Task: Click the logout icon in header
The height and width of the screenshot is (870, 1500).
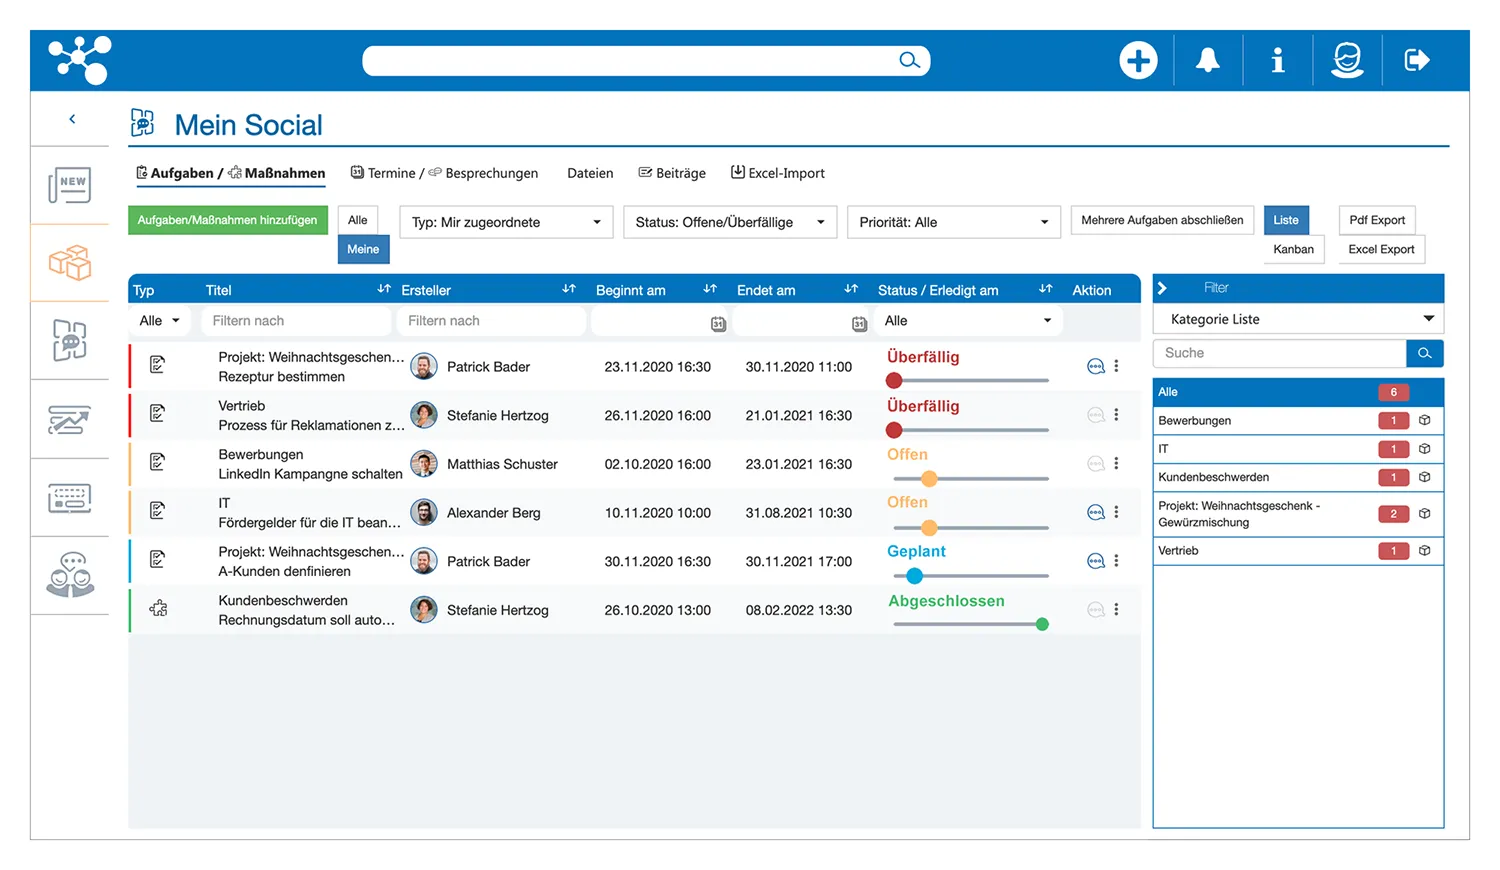Action: 1417,61
